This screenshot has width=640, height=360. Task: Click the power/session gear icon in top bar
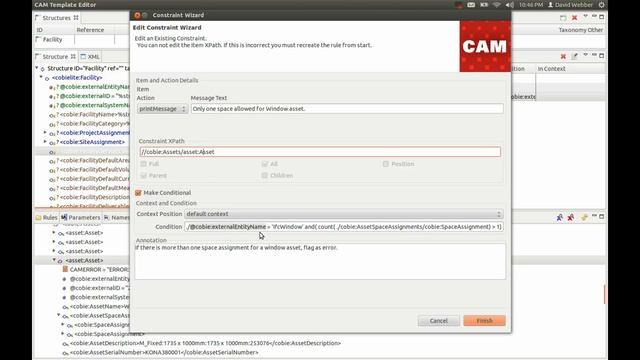pos(601,5)
